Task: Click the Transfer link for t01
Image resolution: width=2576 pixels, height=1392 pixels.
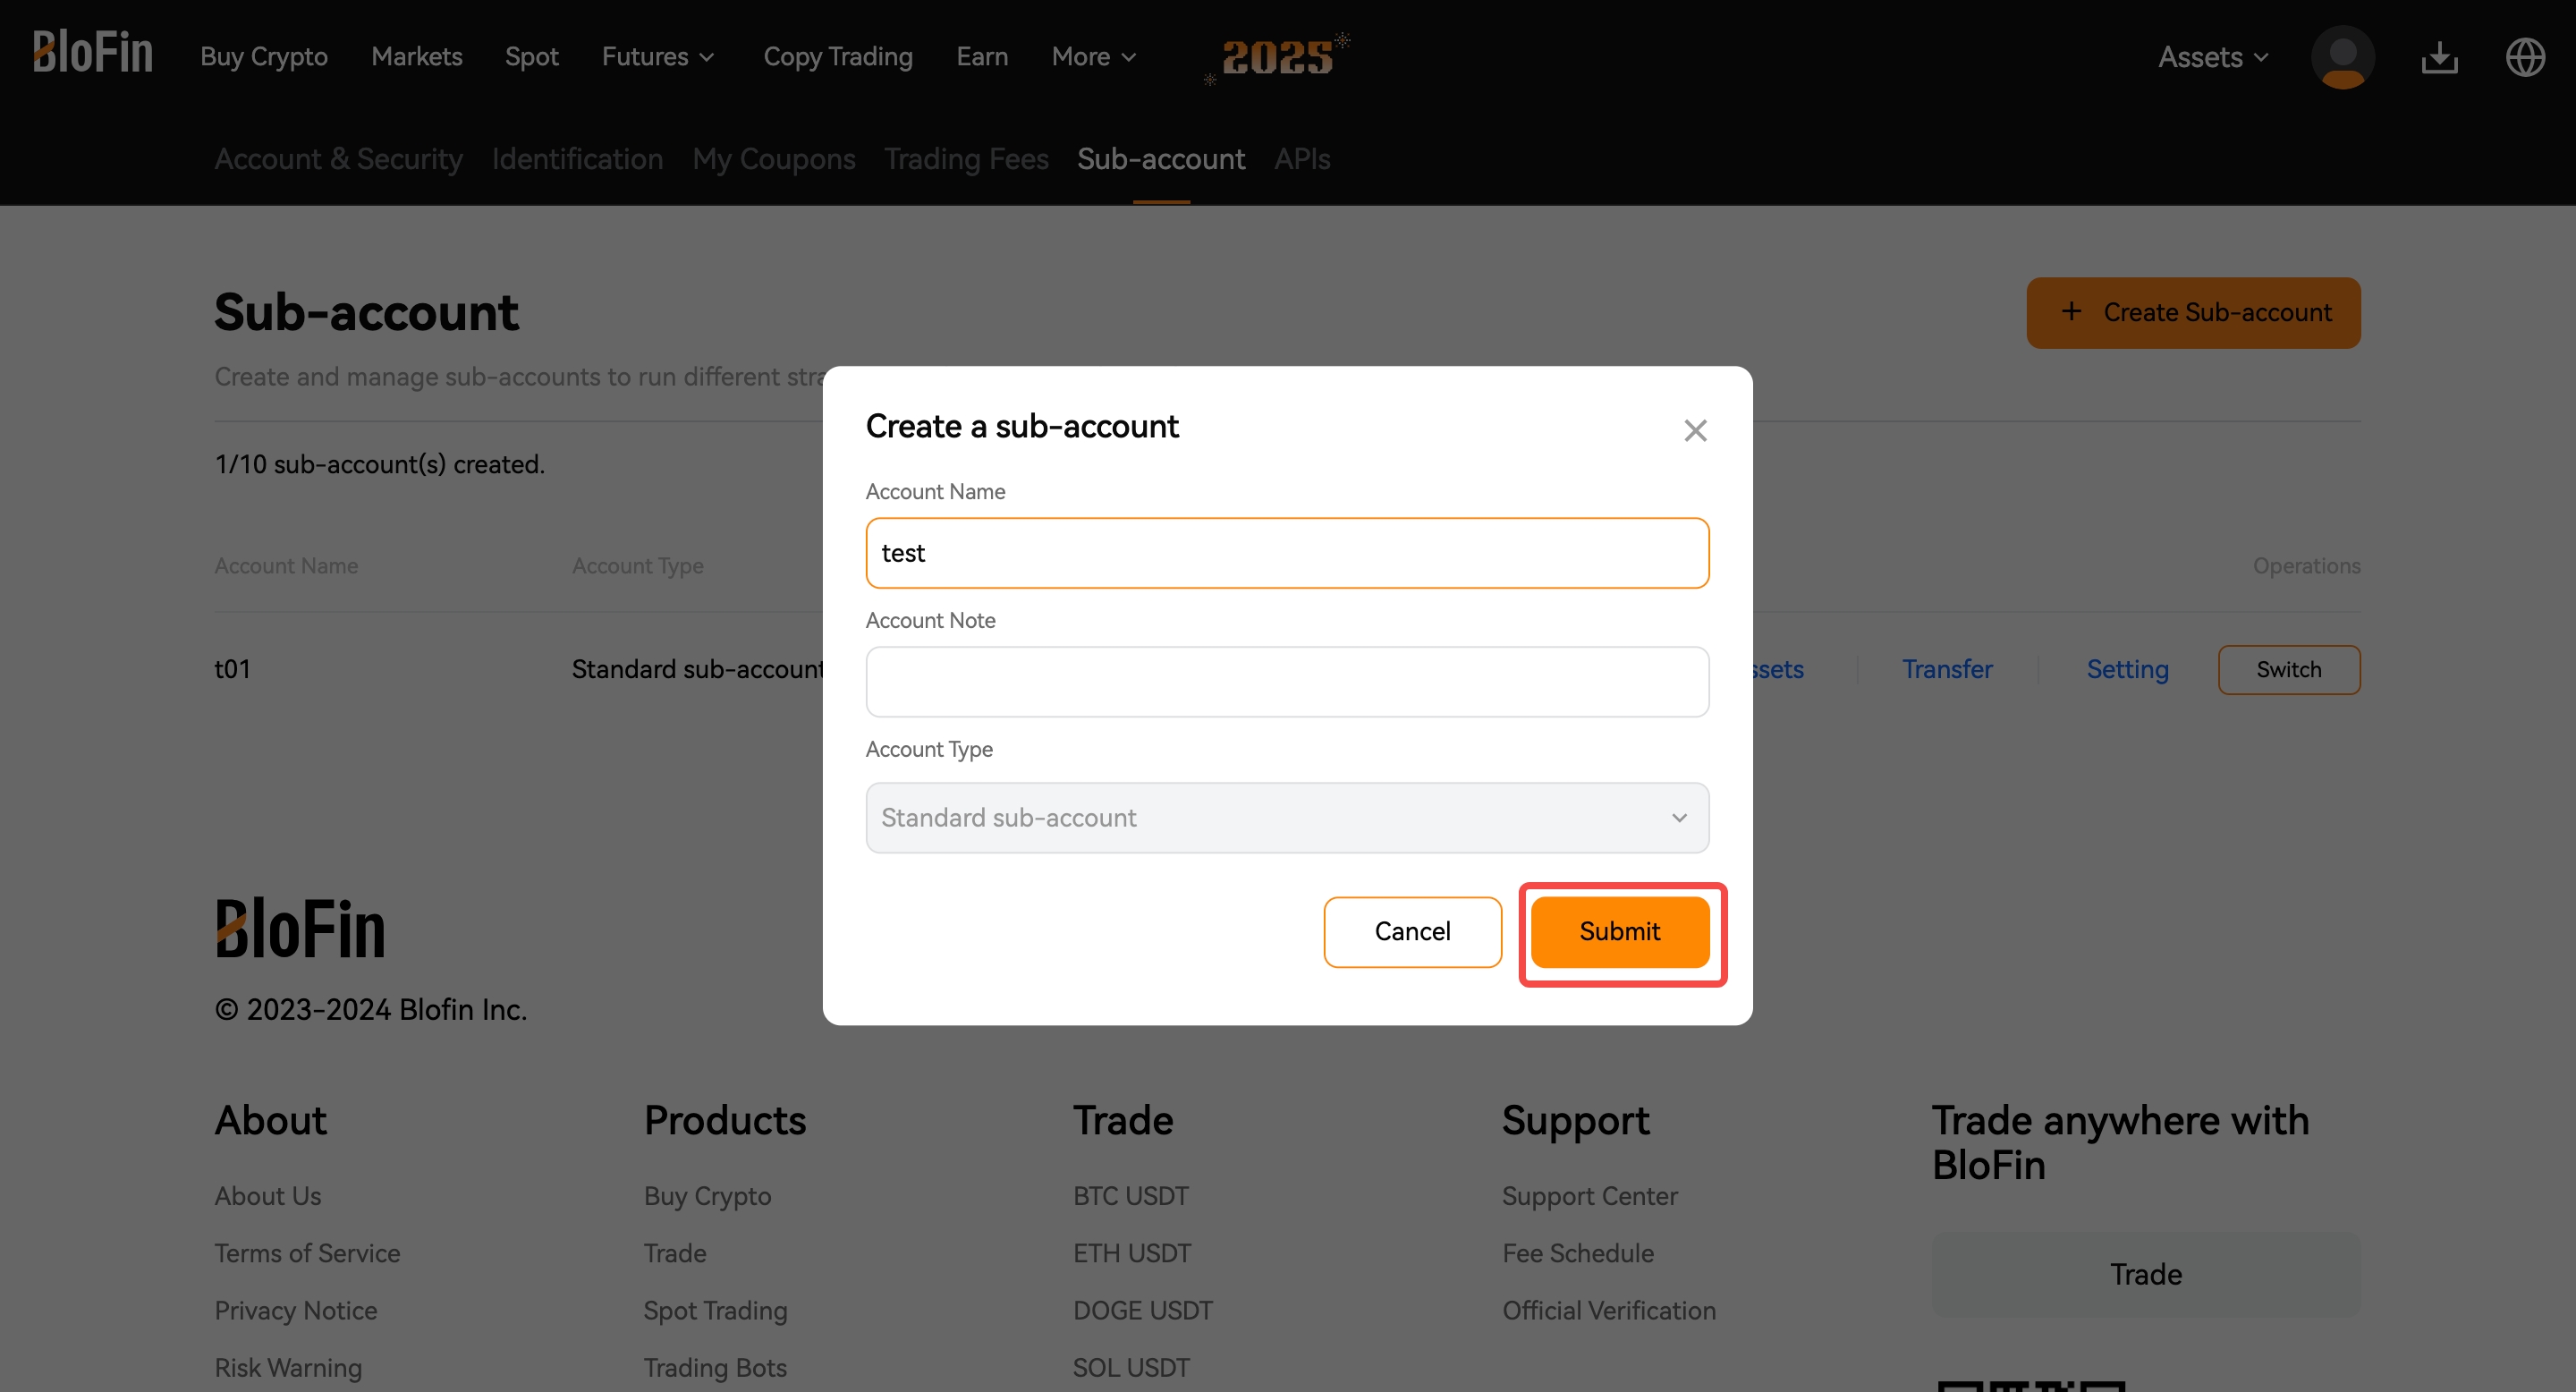Action: click(1946, 669)
